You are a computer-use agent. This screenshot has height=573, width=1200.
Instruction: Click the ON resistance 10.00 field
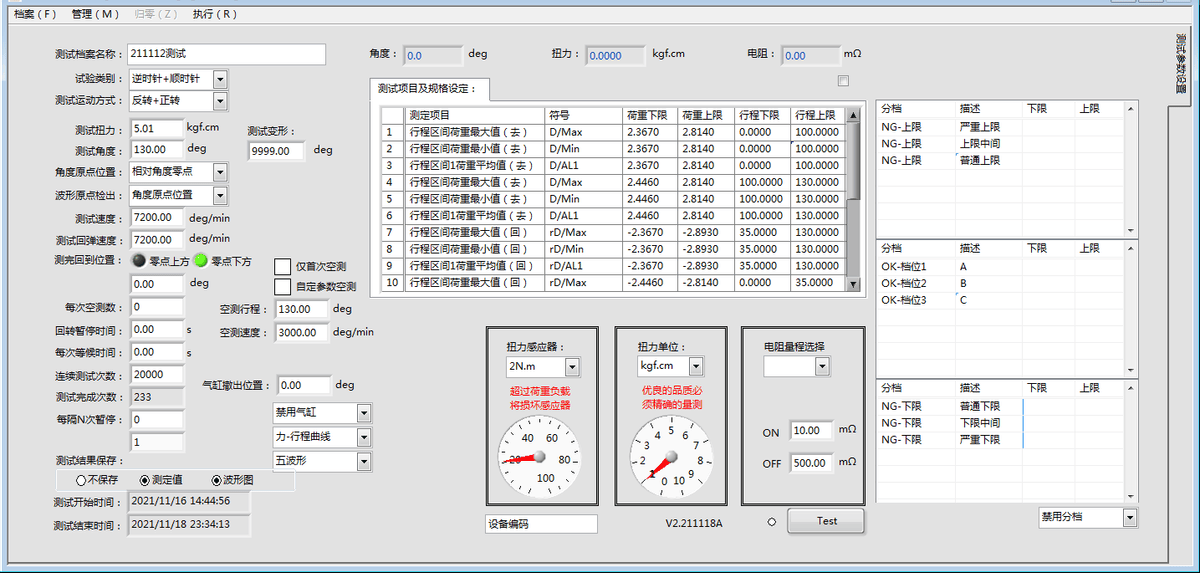click(x=810, y=431)
